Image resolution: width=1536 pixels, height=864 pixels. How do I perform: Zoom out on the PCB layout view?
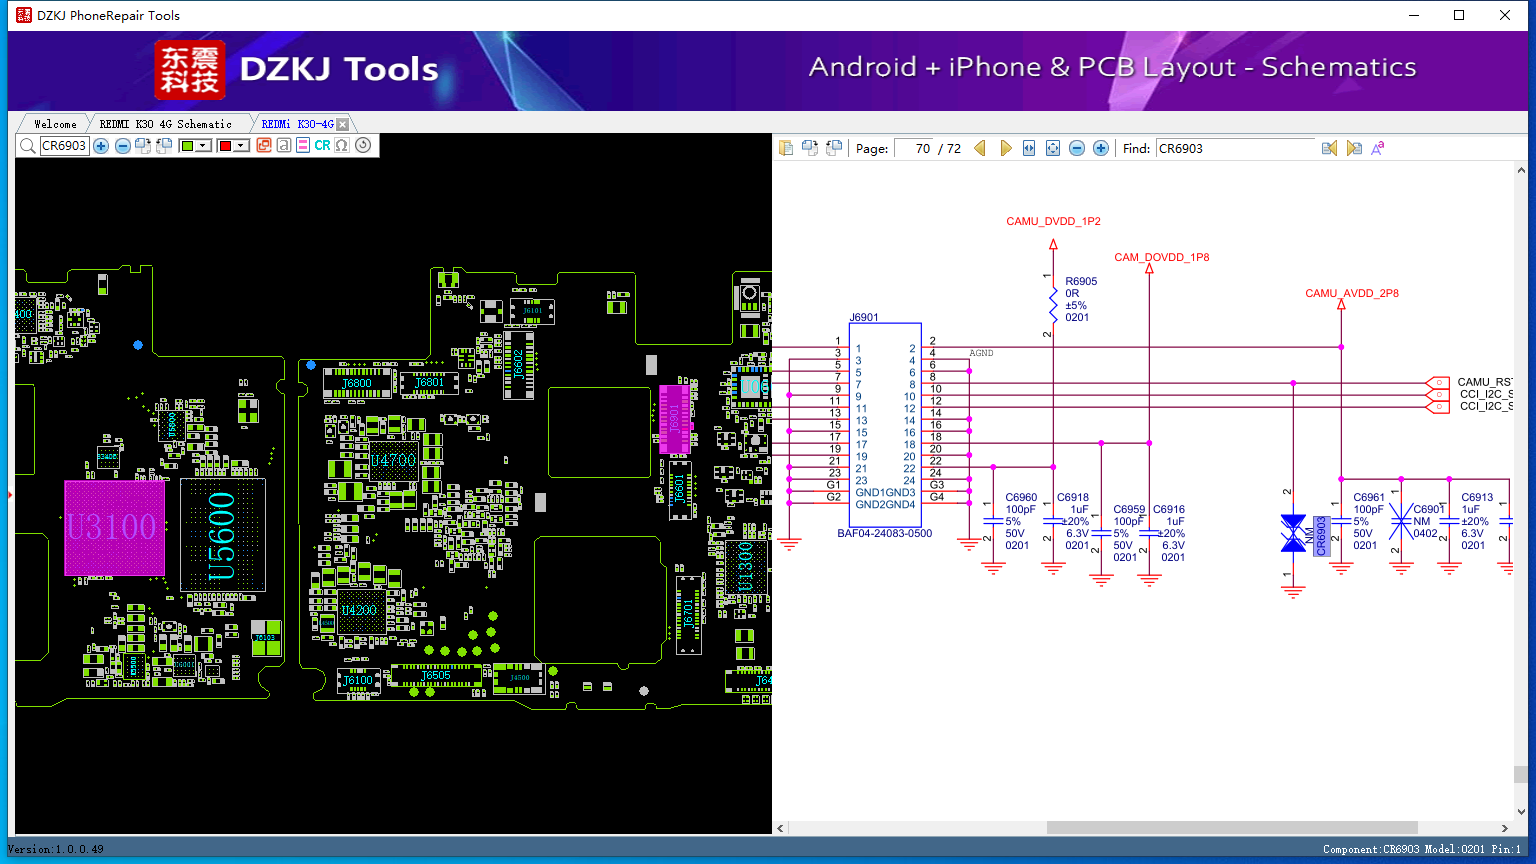tap(122, 146)
